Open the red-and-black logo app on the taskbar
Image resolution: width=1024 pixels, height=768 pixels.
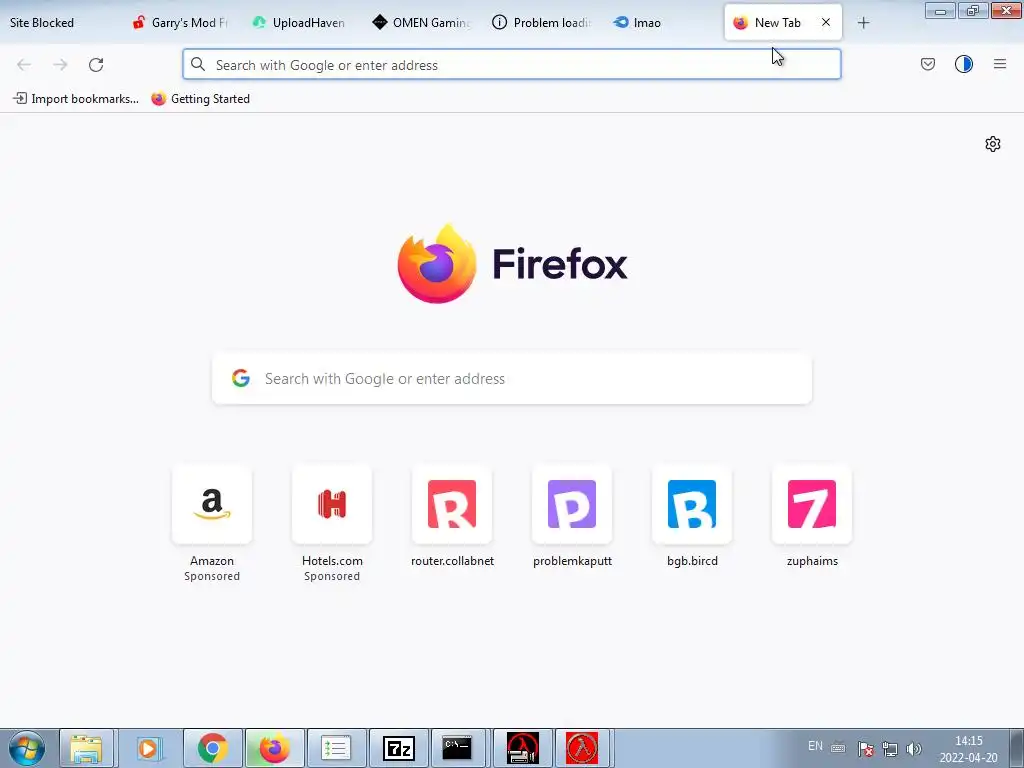coord(522,748)
